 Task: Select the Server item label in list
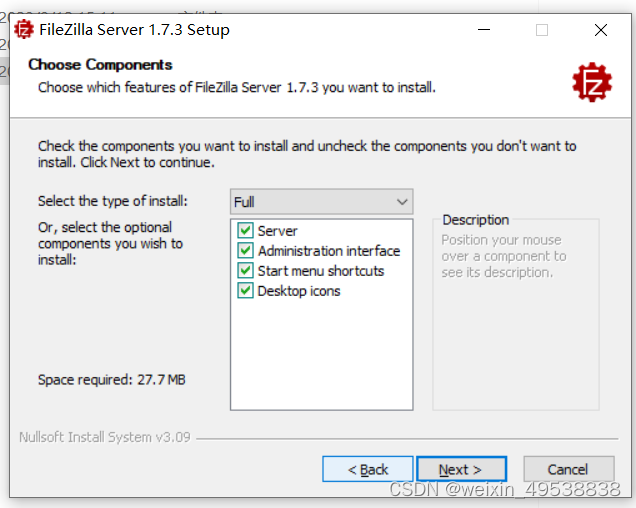tap(277, 231)
